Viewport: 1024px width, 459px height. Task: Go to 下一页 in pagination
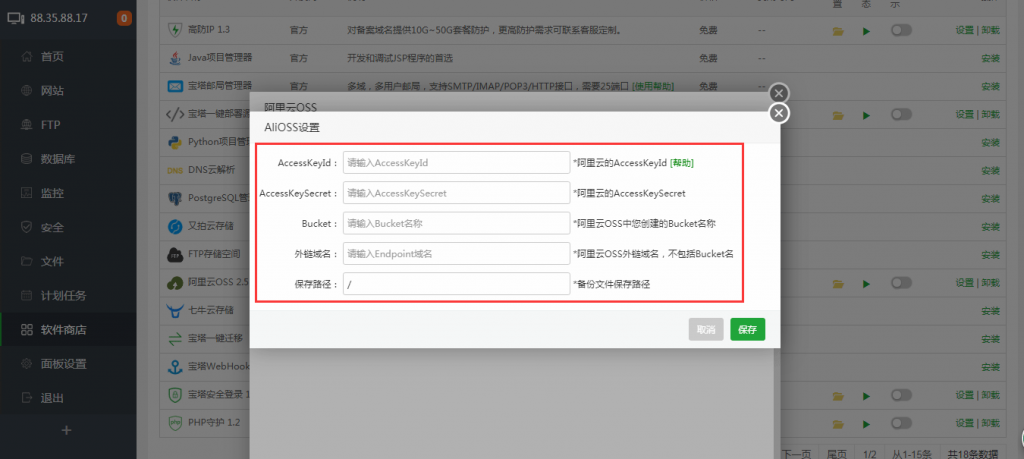(796, 454)
